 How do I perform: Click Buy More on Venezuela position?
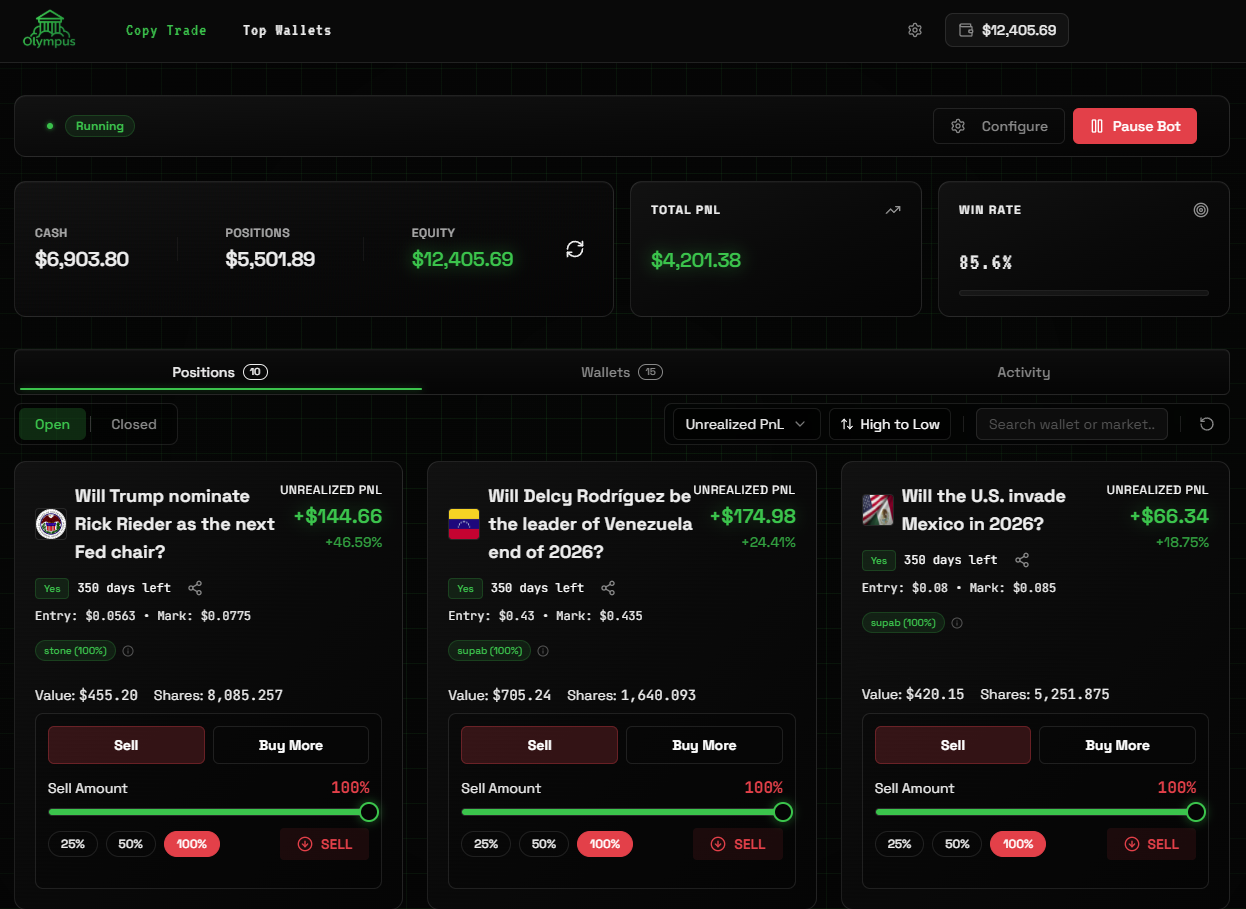704,745
